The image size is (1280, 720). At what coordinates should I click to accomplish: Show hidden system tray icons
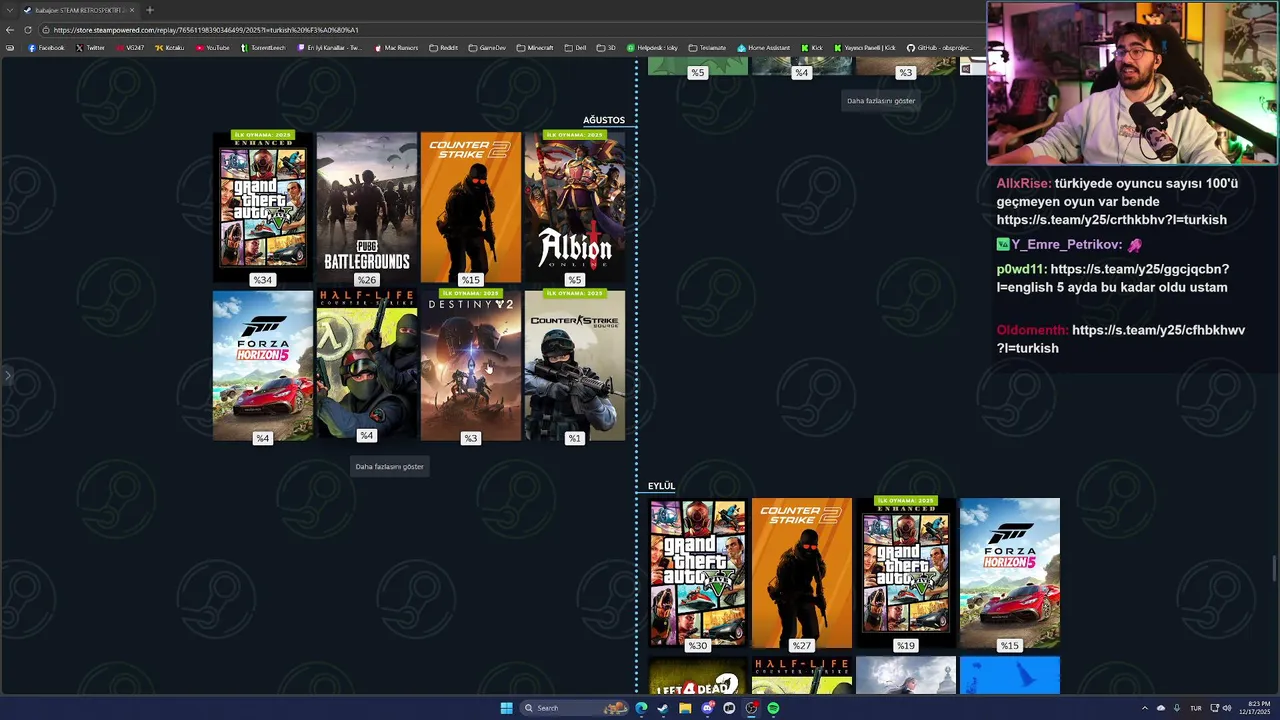1145,708
